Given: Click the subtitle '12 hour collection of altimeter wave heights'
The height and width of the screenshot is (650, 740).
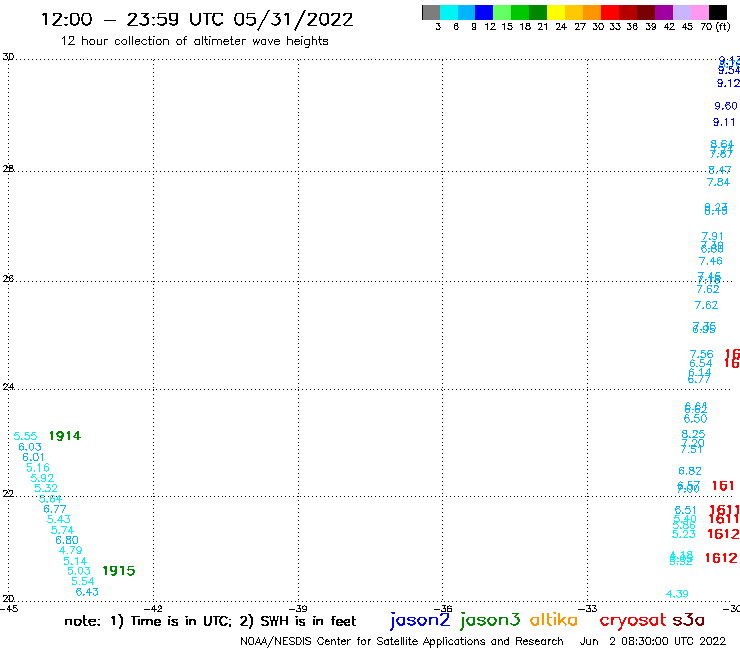Looking at the screenshot, I should 194,41.
